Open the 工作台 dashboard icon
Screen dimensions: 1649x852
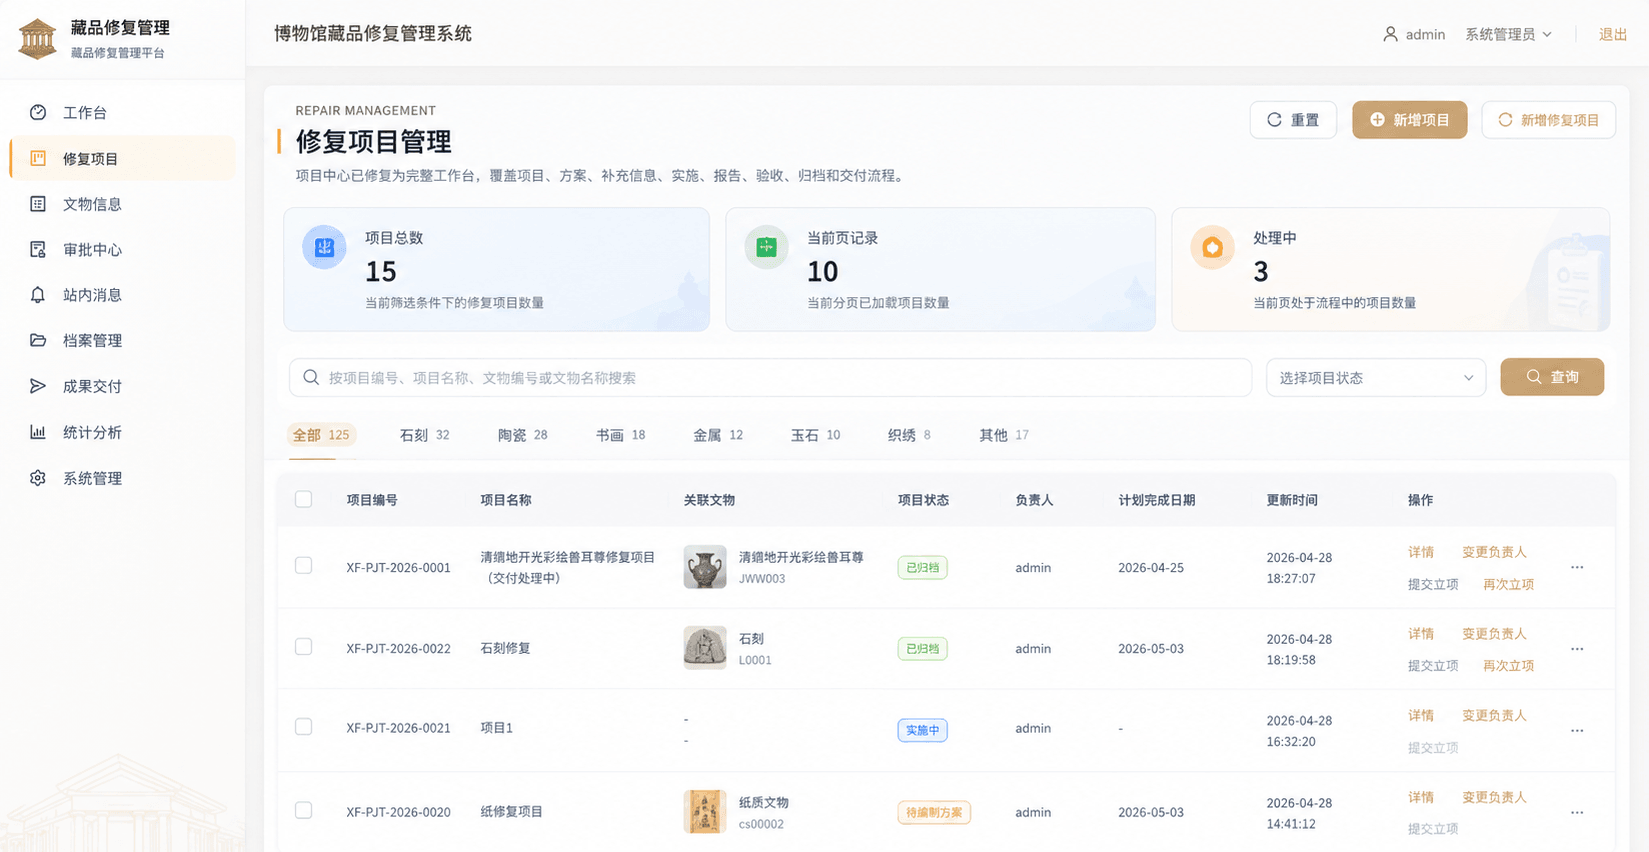38,112
